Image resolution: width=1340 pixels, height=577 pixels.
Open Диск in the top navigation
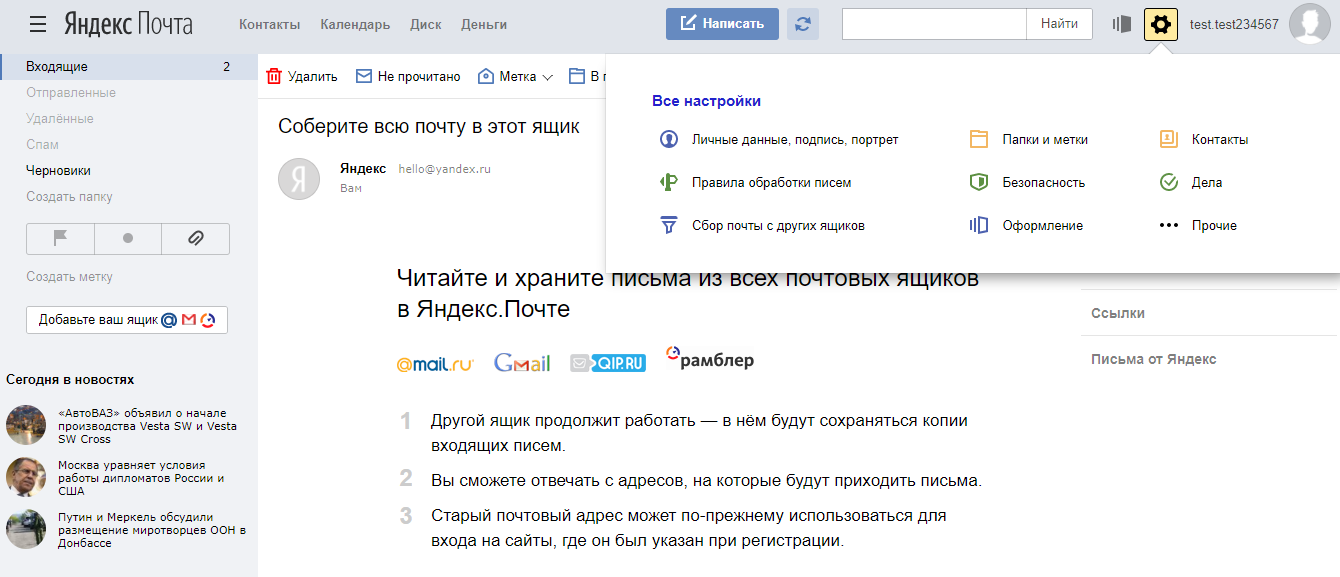(425, 24)
